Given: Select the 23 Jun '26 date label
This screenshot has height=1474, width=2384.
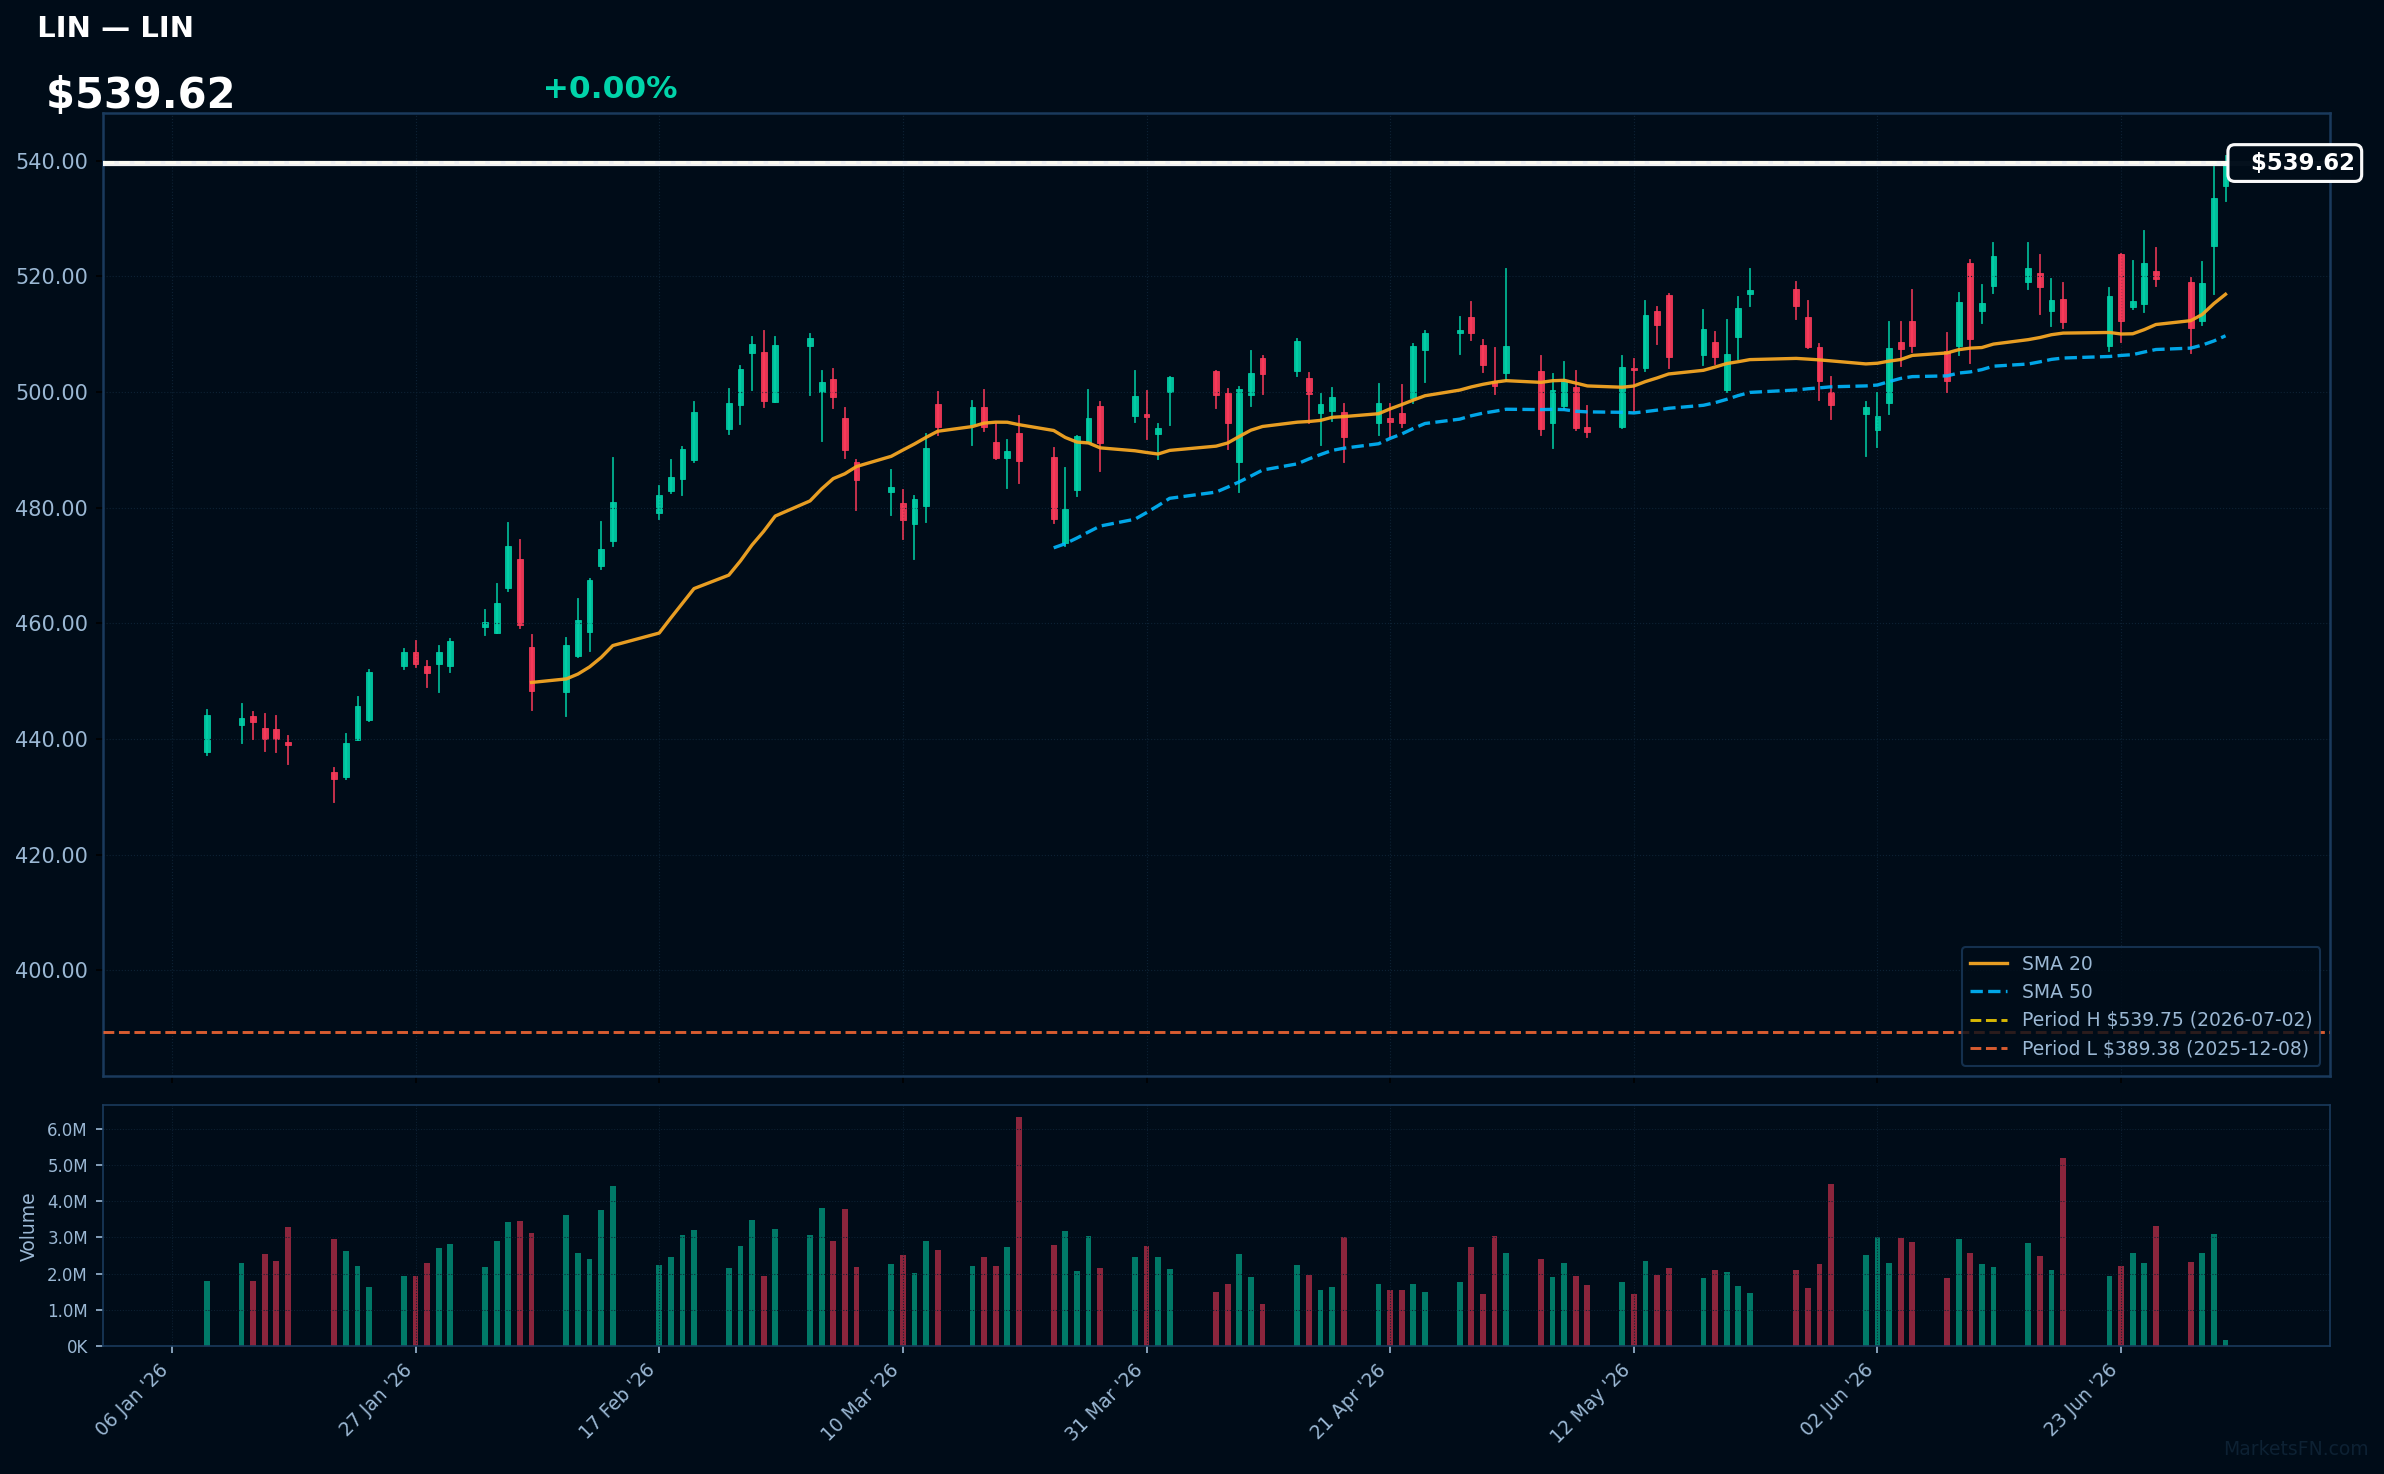Looking at the screenshot, I should [2081, 1400].
